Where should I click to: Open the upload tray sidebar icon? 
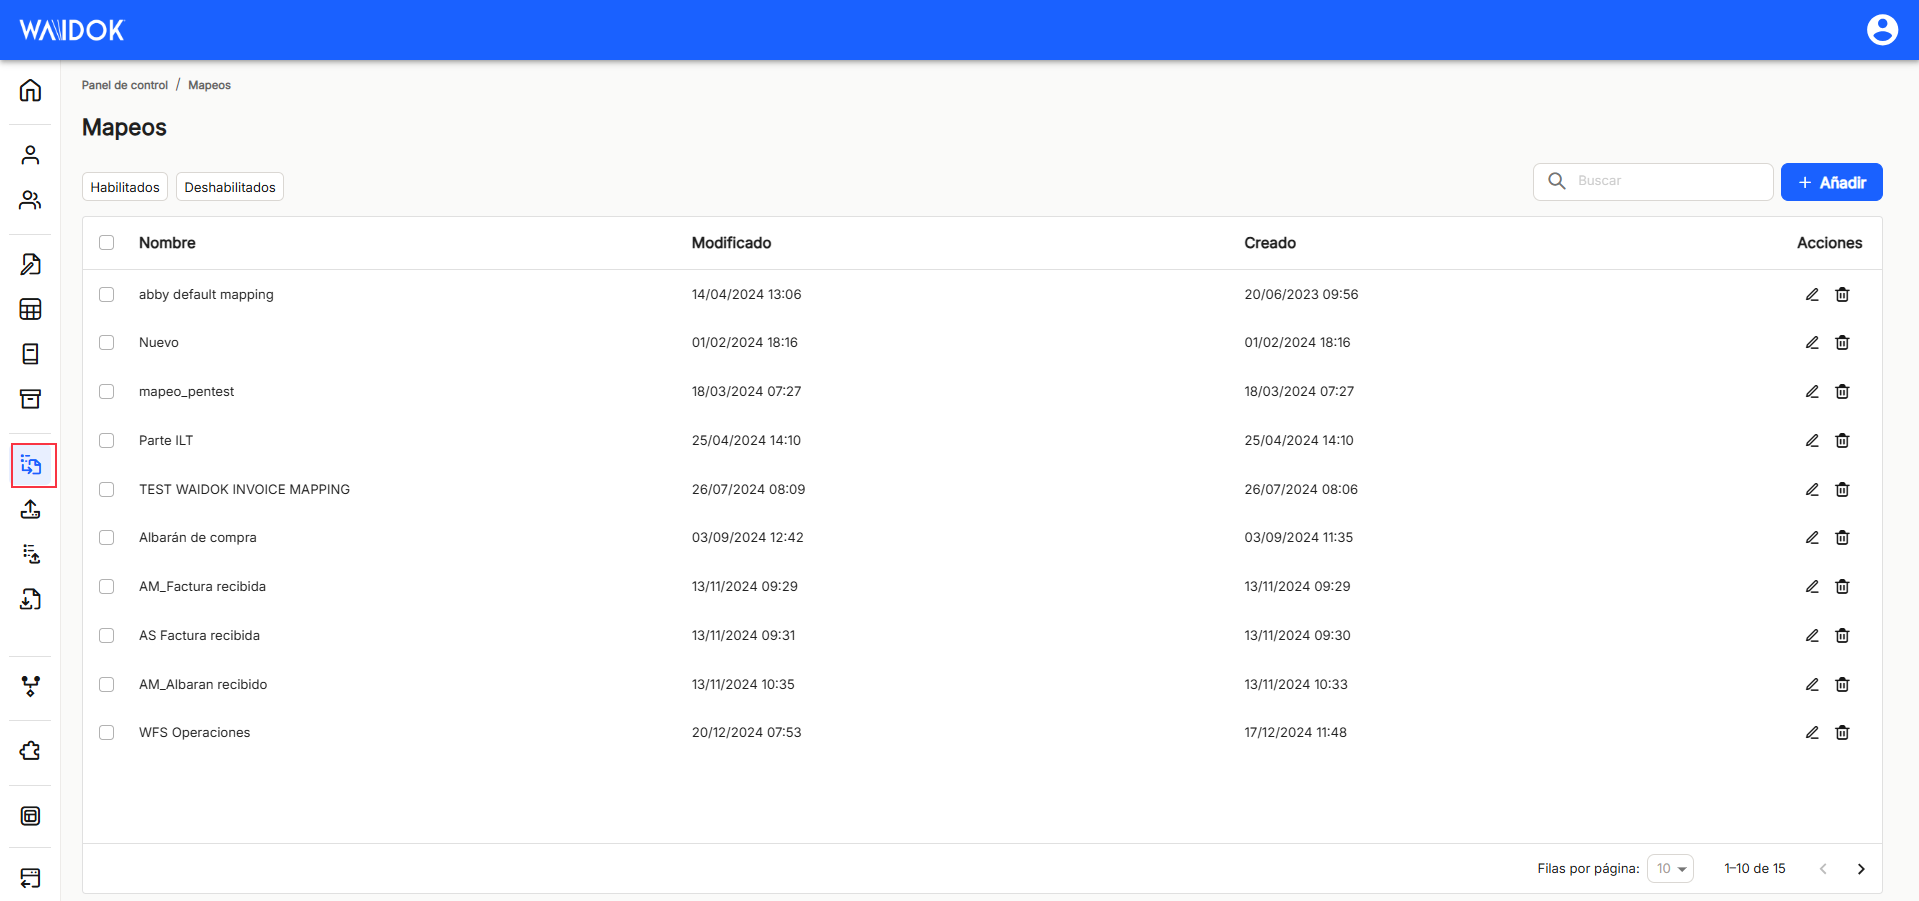coord(30,509)
